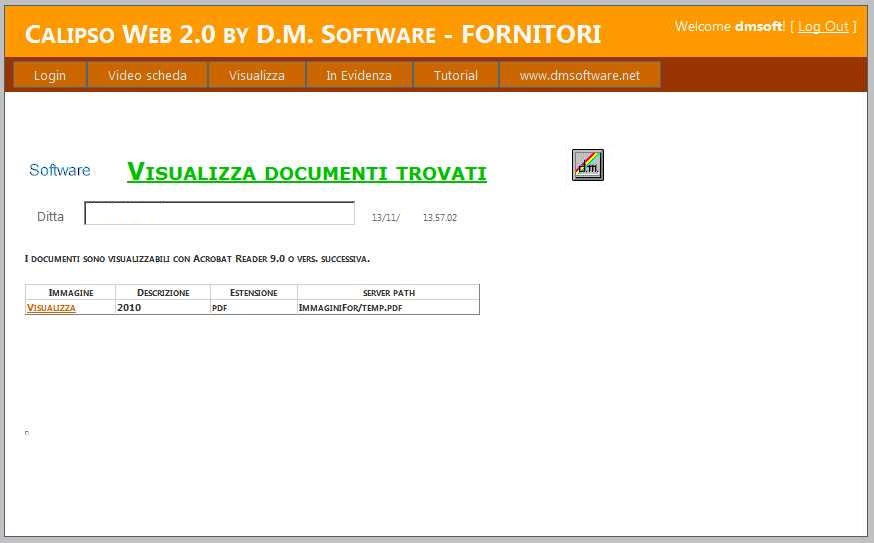874x543 pixels.
Task: Go to www.dmsoftware.net menu link
Action: pos(580,75)
